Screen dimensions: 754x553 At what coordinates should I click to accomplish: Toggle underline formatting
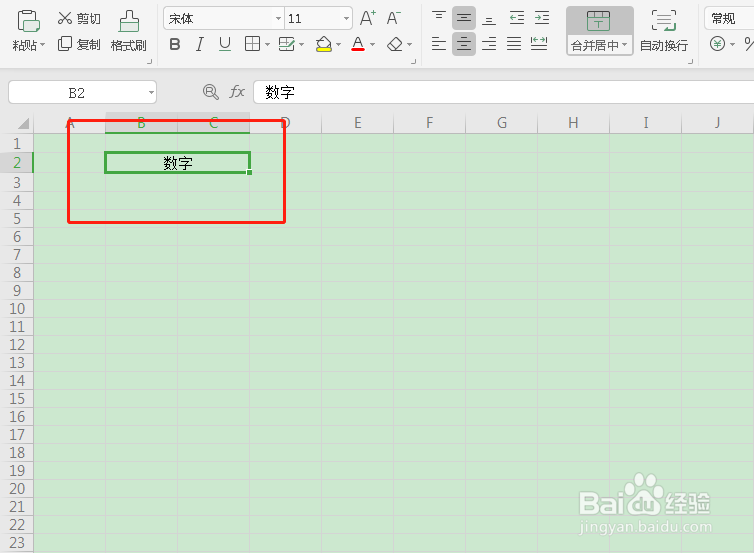coord(225,44)
